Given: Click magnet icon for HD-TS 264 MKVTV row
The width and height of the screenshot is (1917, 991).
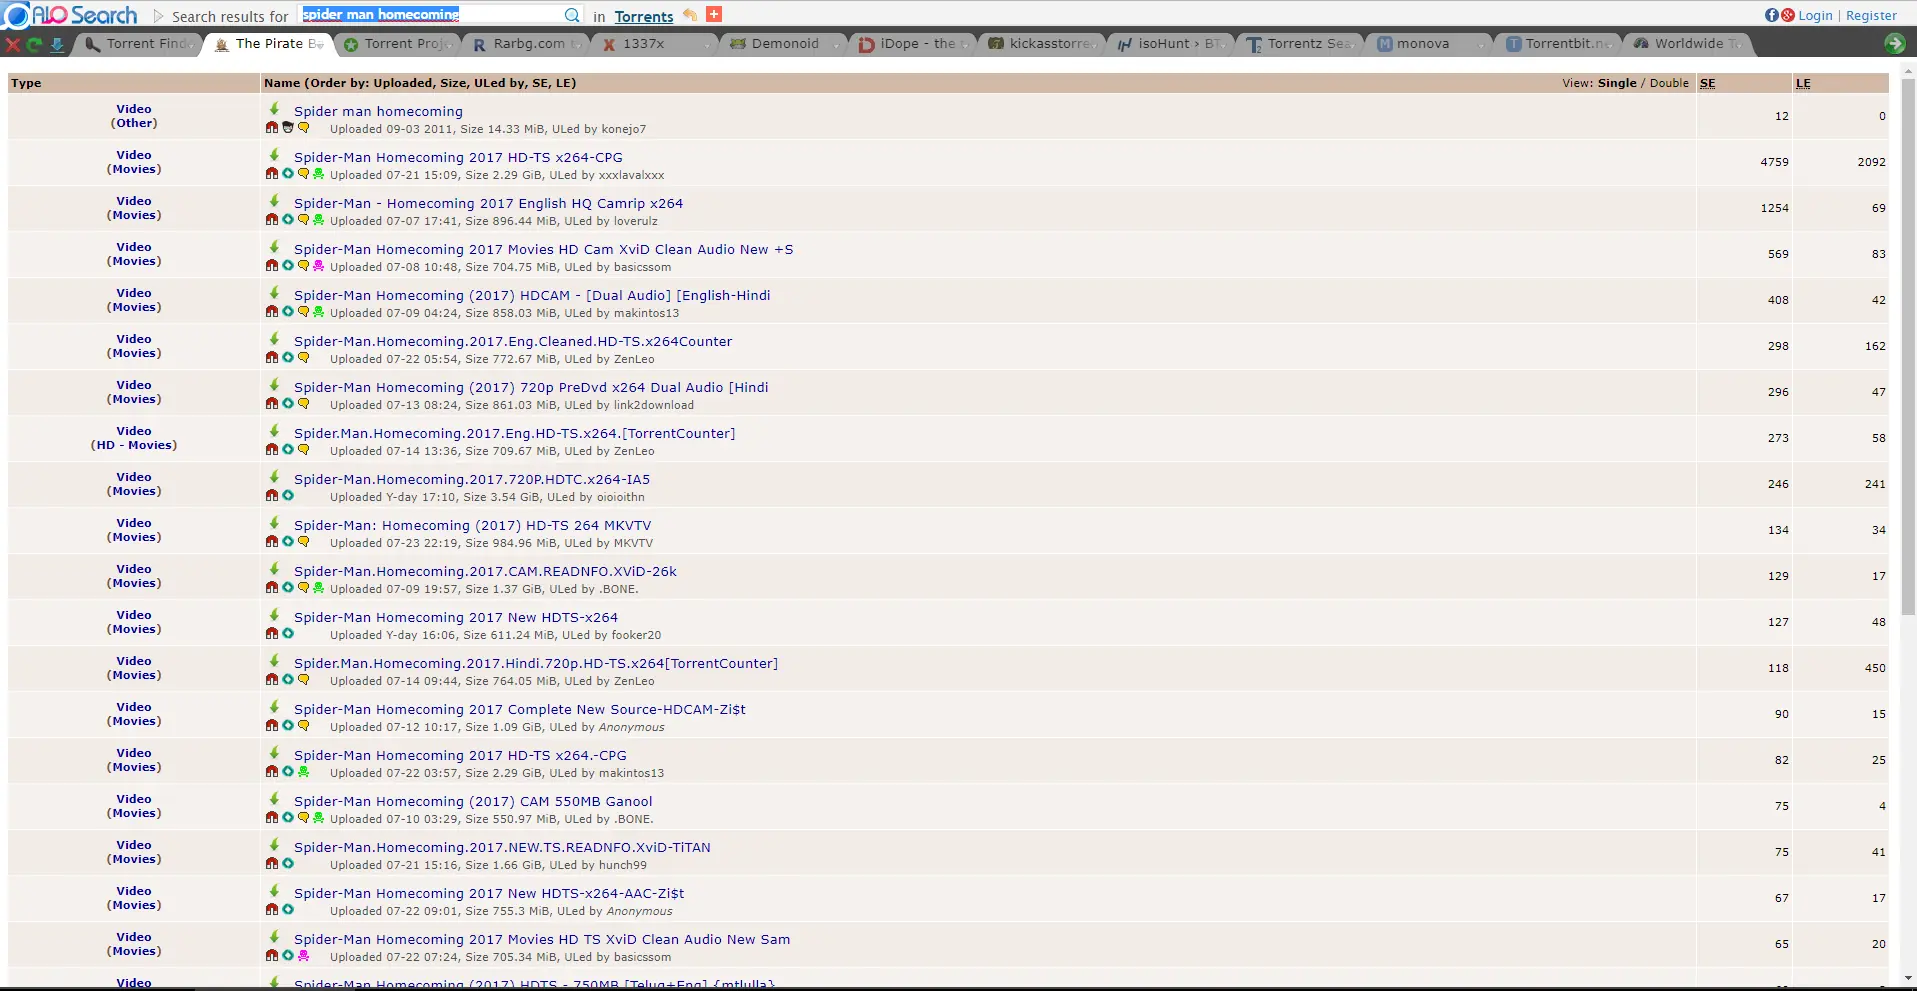Looking at the screenshot, I should [271, 542].
